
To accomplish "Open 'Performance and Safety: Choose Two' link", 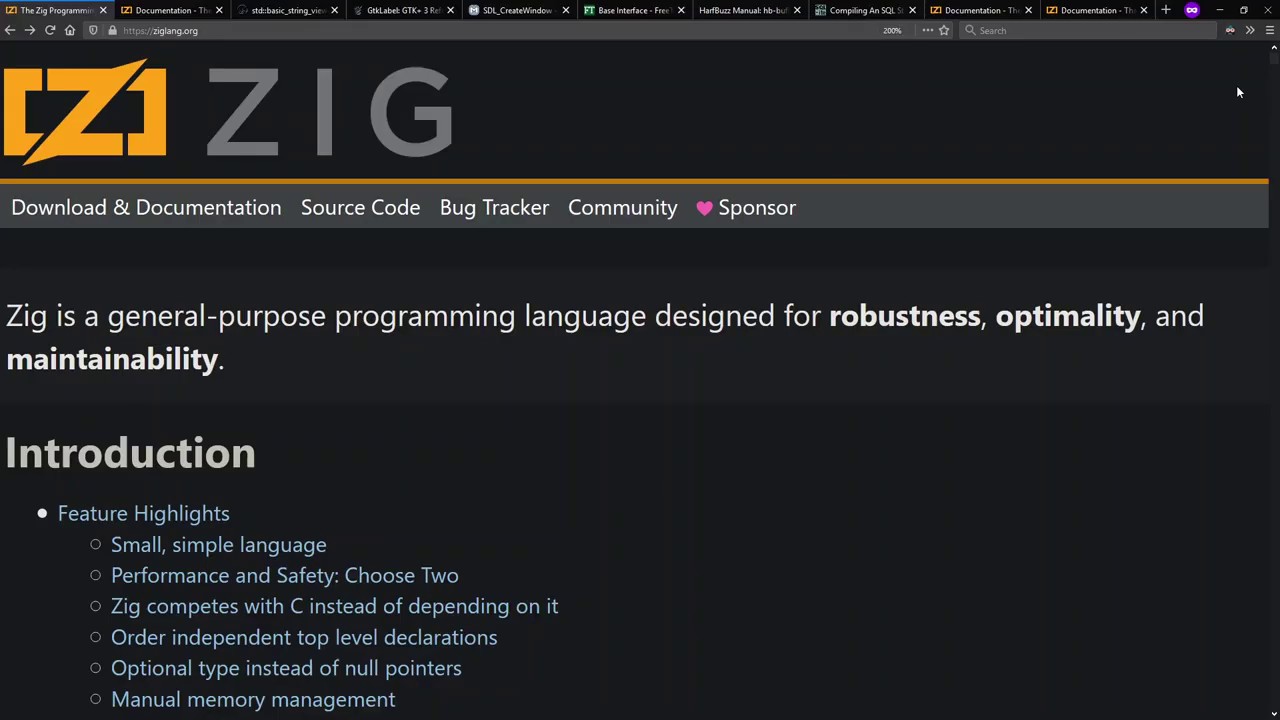I will [x=284, y=576].
